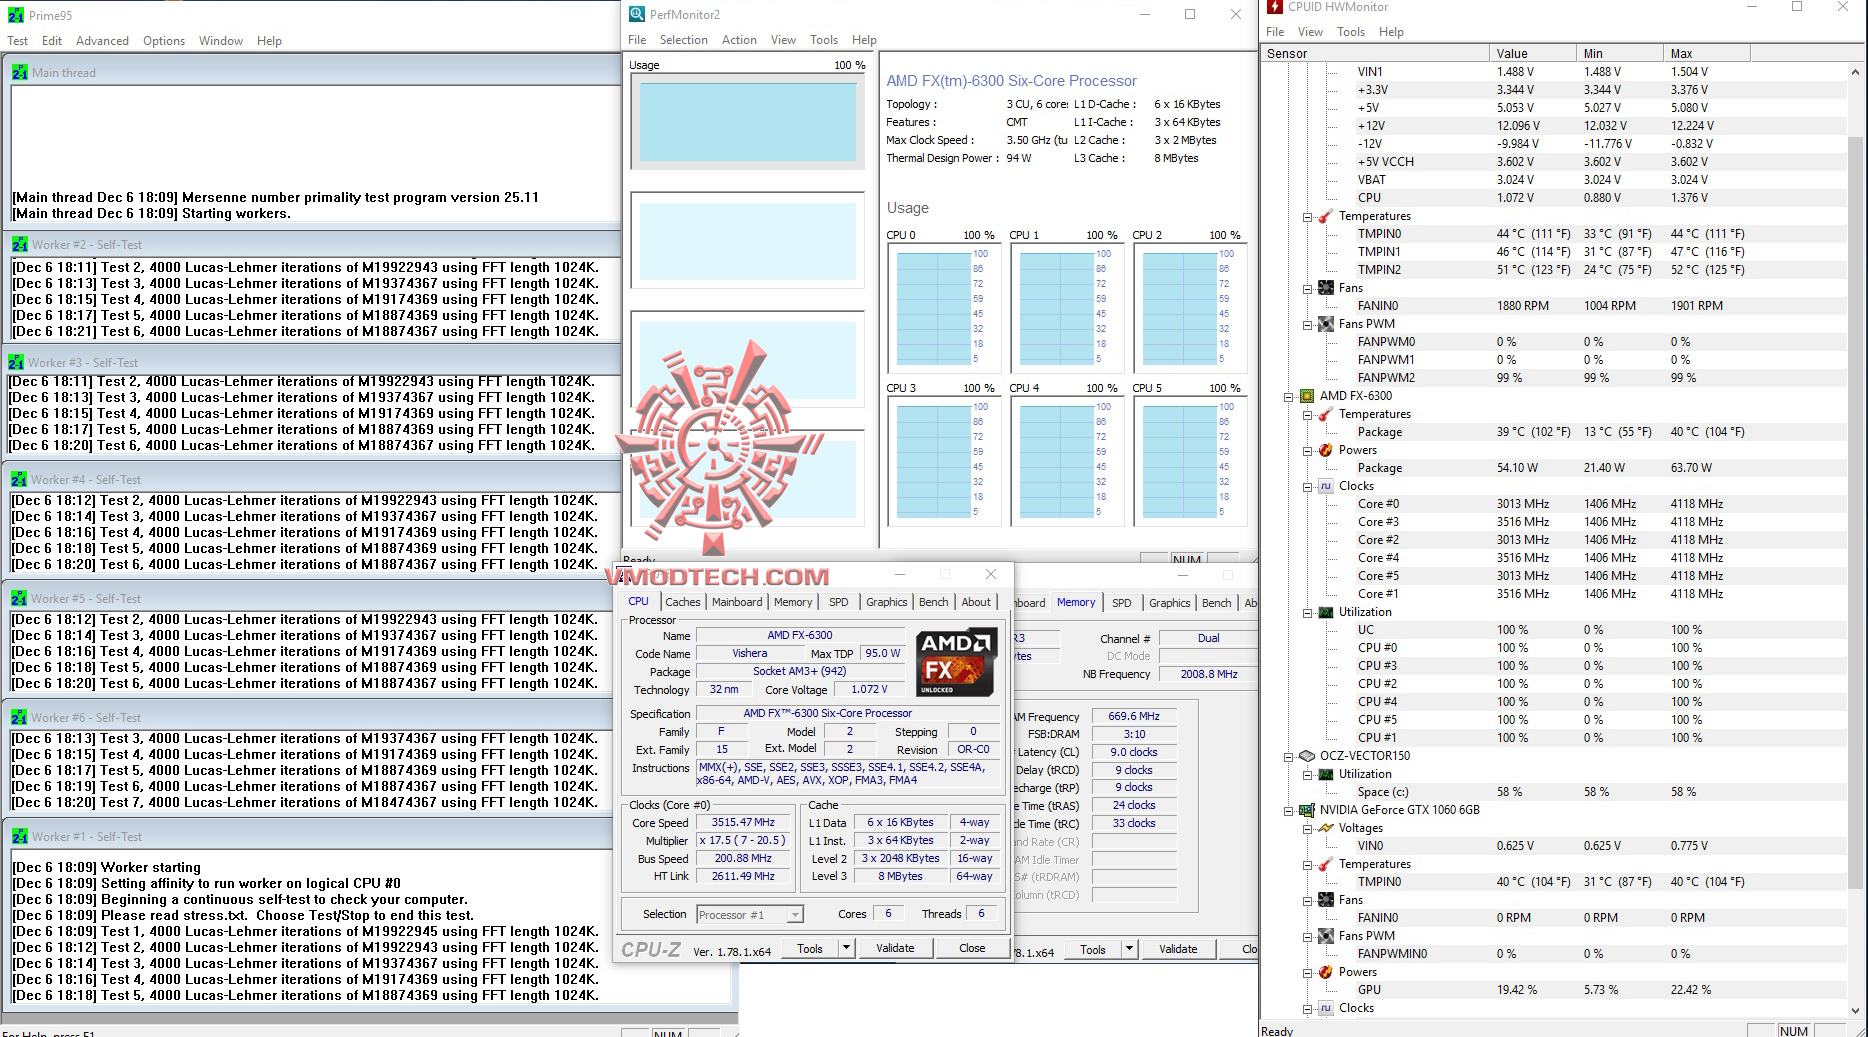1868x1037 pixels.
Task: Click the thermometer icon beside the TMPIN0 Temperatures group
Action: (x=1326, y=216)
